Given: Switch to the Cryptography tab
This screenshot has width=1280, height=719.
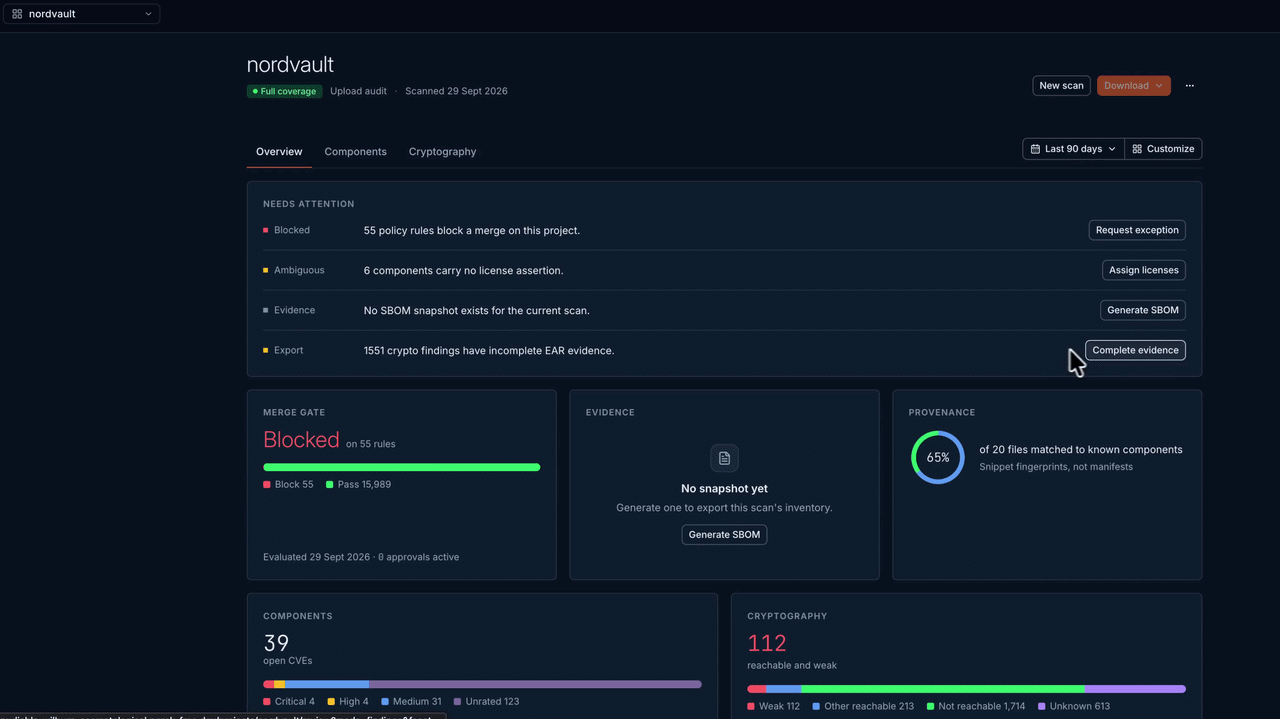Looking at the screenshot, I should click(x=442, y=152).
